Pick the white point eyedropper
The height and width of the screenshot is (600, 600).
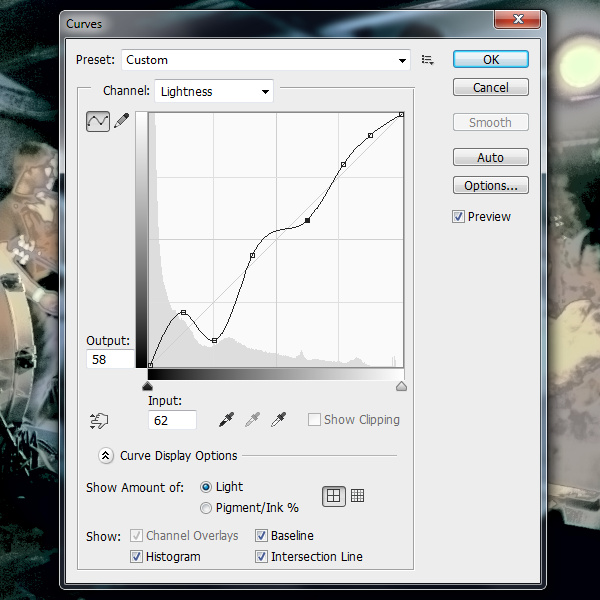coord(279,419)
